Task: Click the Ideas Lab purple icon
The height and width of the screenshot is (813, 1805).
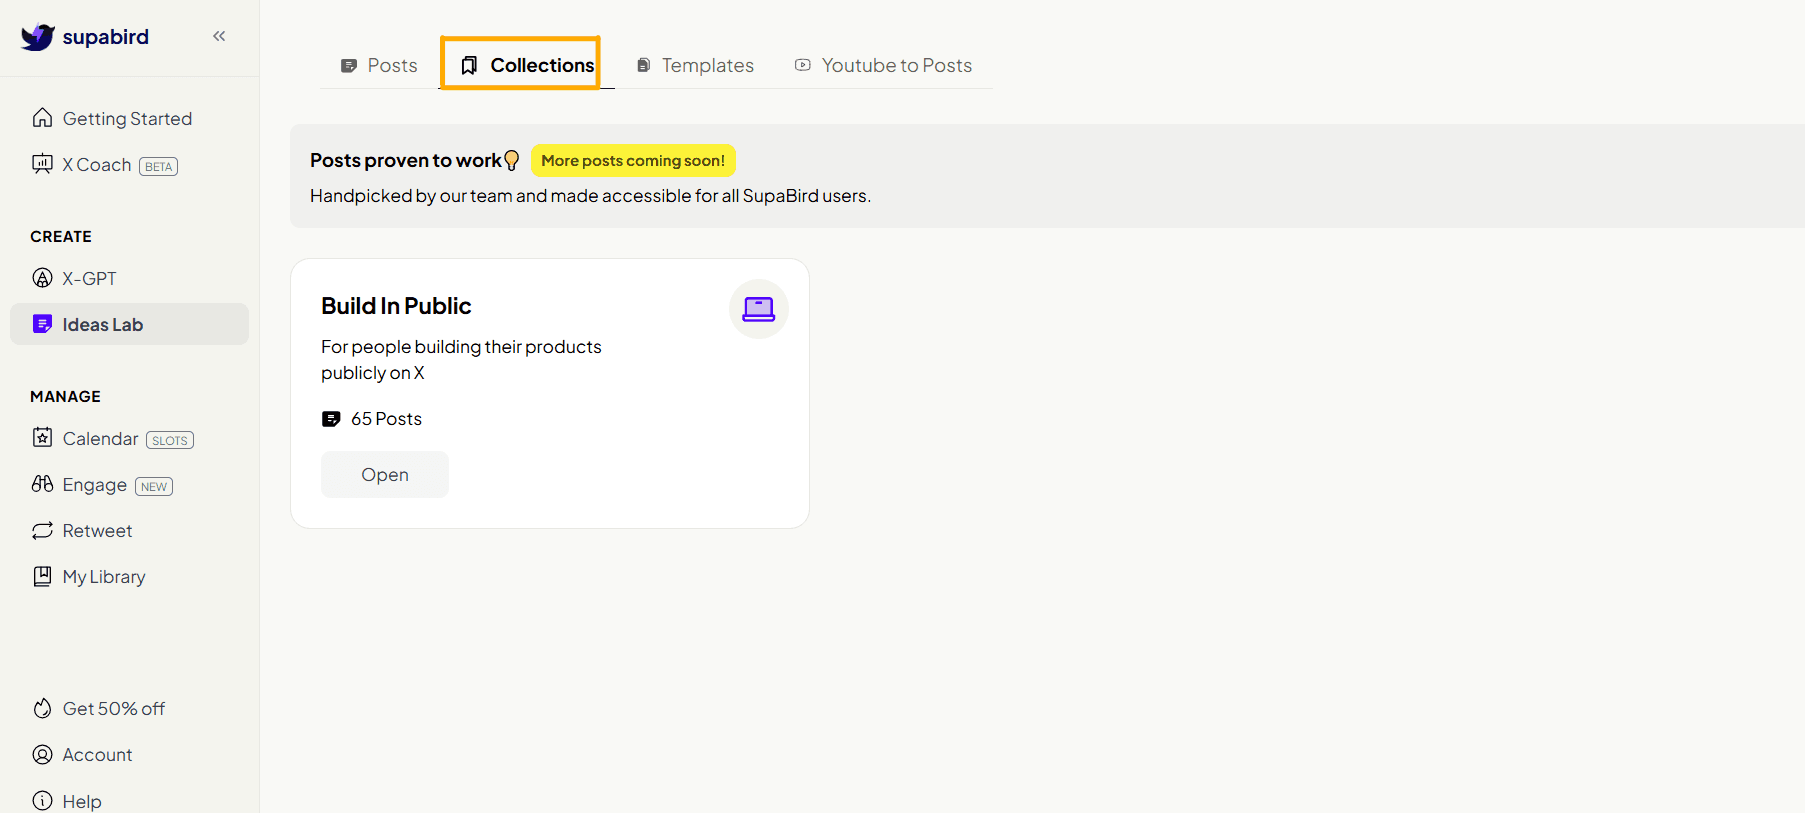Action: point(42,324)
